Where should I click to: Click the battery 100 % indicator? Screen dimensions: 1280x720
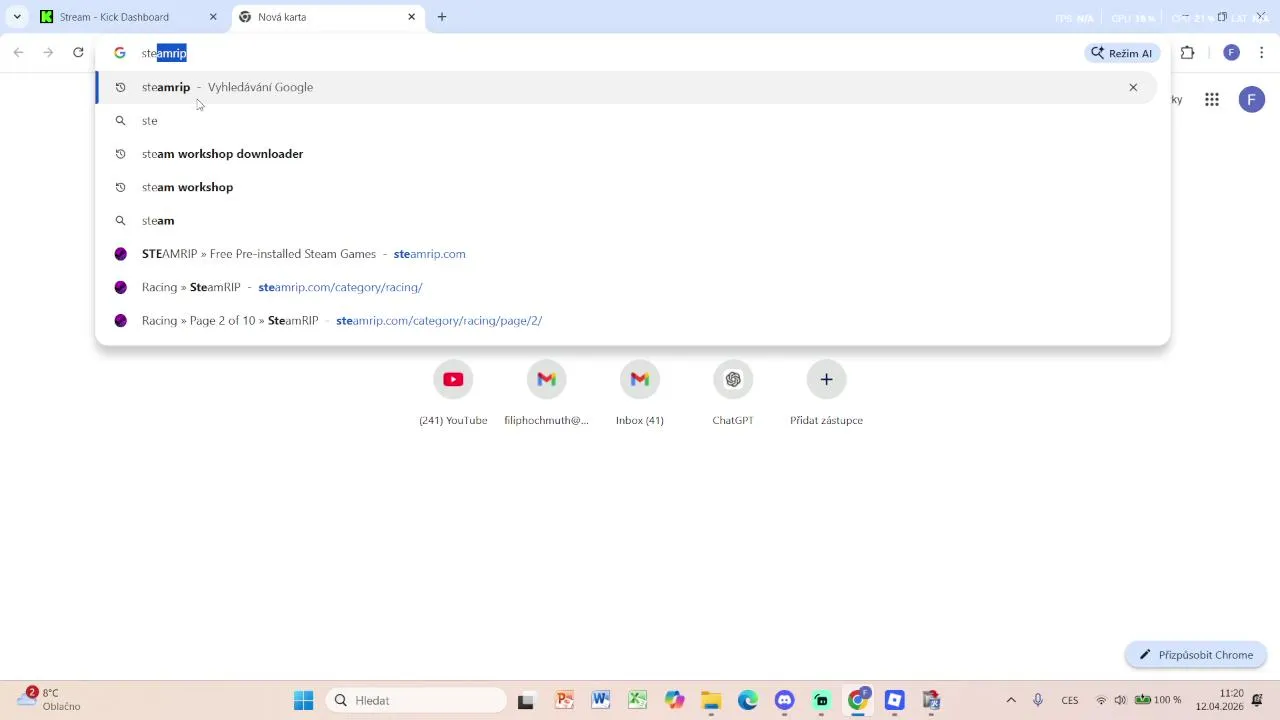(x=1157, y=700)
